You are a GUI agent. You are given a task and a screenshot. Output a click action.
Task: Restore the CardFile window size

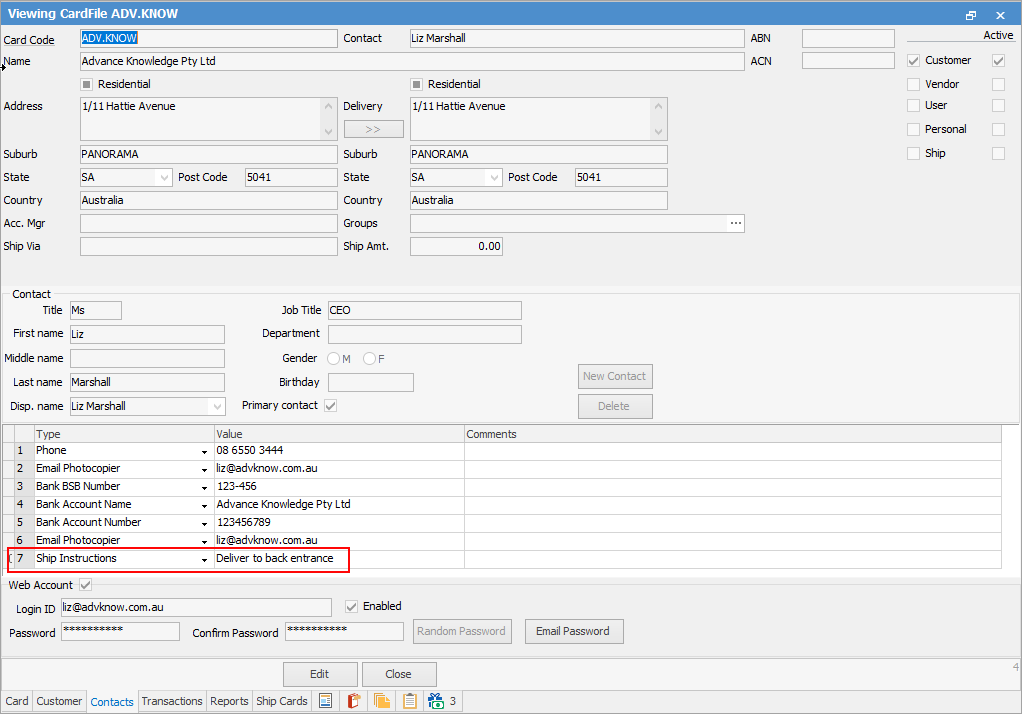pyautogui.click(x=971, y=15)
